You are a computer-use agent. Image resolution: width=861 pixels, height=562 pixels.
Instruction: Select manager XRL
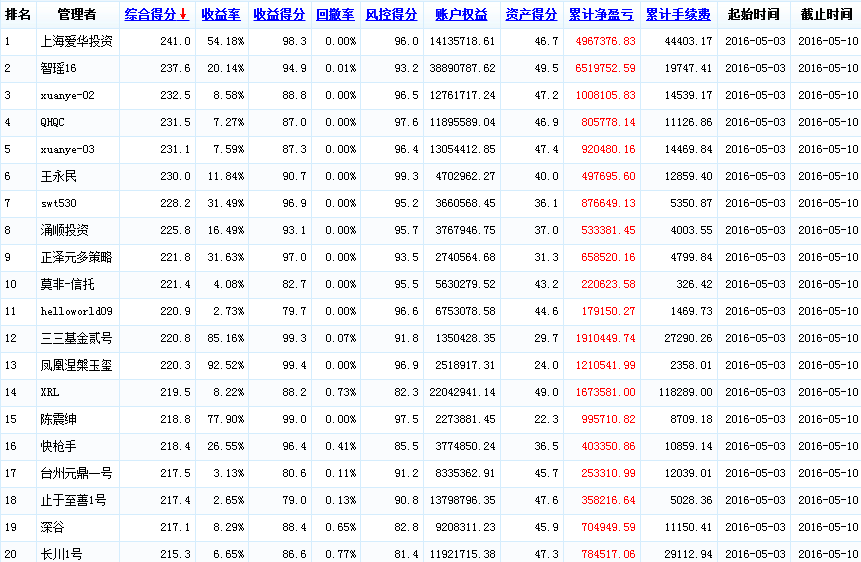pos(49,392)
